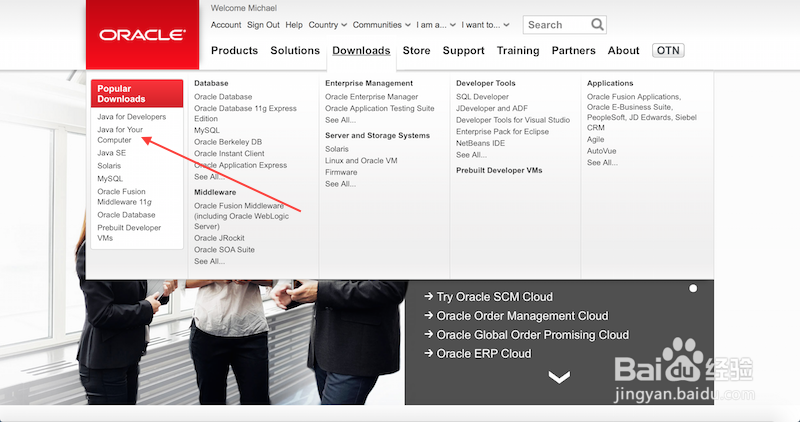Open Oracle Fusion Middleware WebLogic Server link

pyautogui.click(x=241, y=216)
